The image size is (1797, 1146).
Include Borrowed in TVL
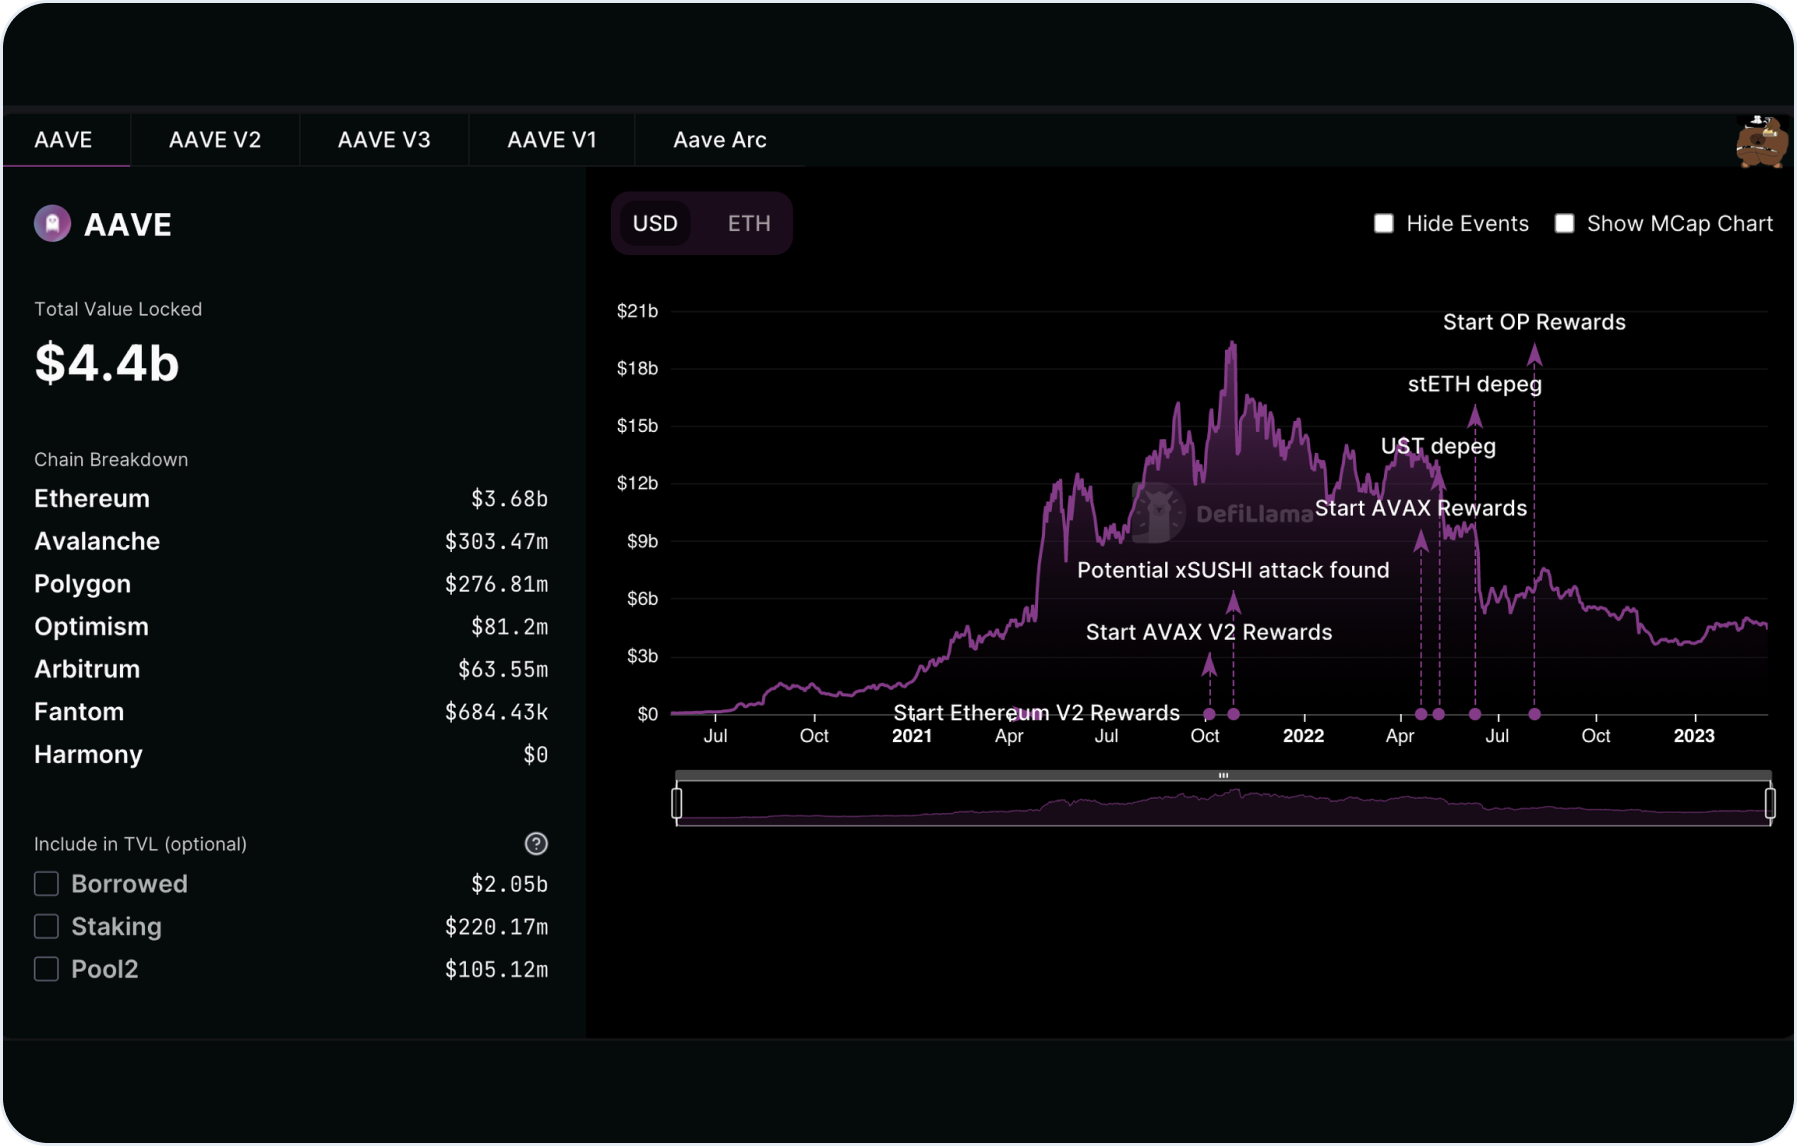point(46,883)
